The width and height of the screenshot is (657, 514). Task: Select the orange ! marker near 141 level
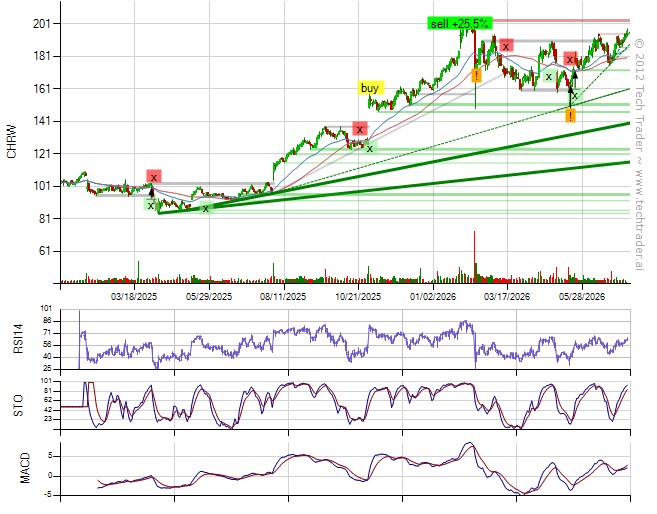click(570, 115)
